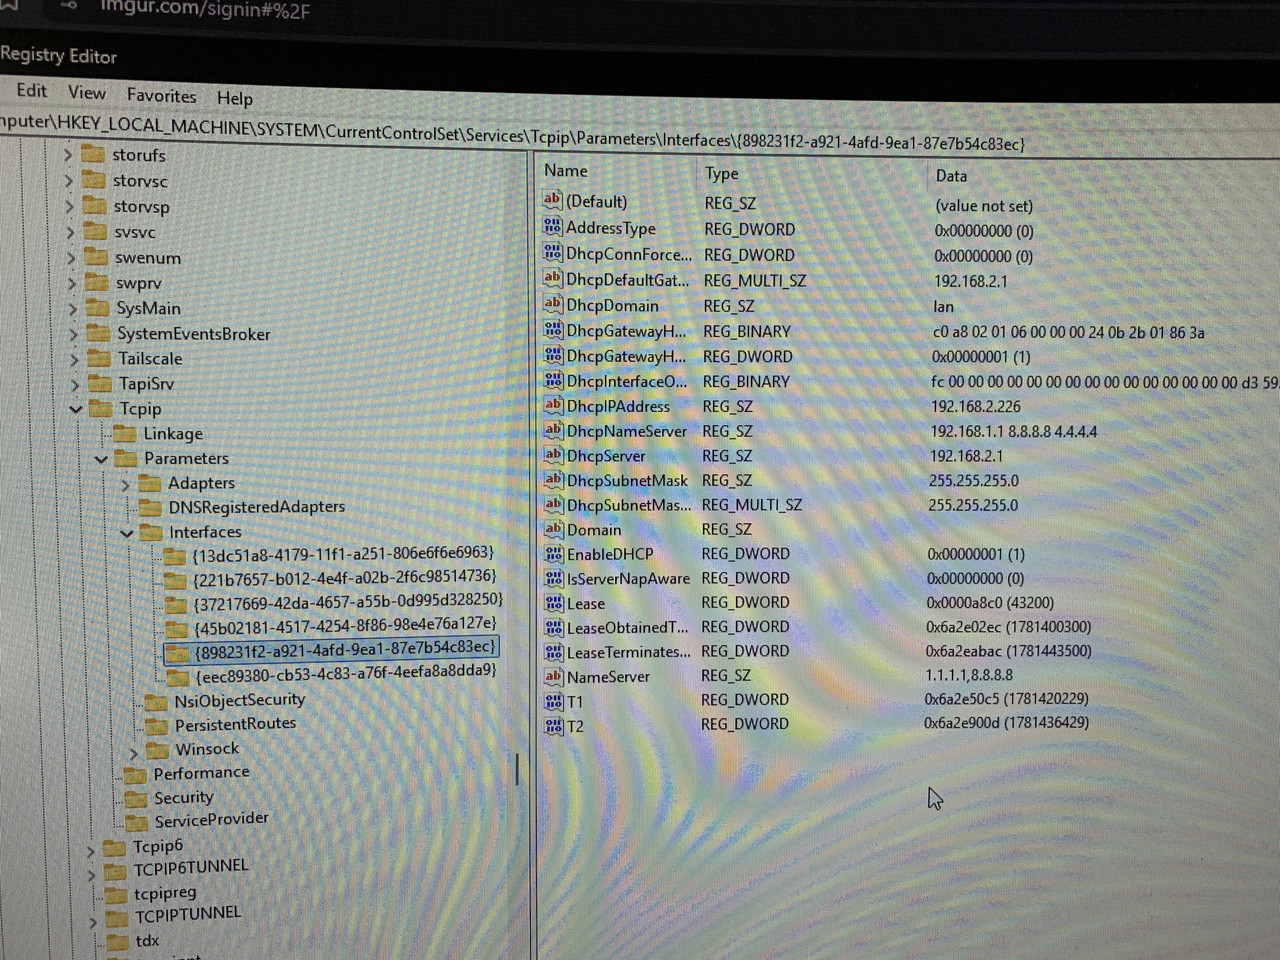Expand the Adapters key

pos(126,483)
